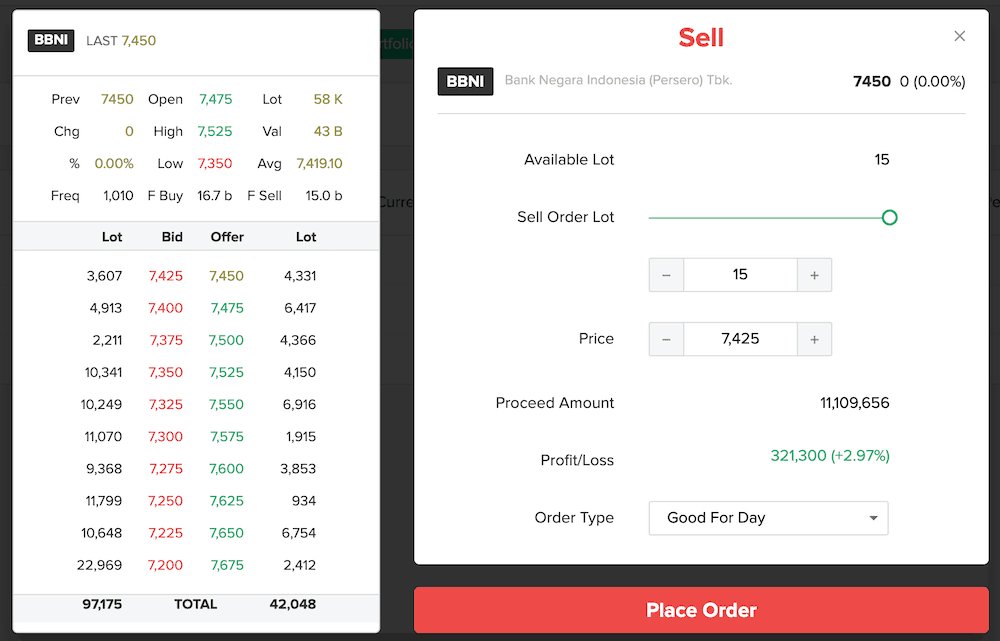Click the BBNI symbol badge on the order book panel
The height and width of the screenshot is (641, 1000).
click(50, 41)
